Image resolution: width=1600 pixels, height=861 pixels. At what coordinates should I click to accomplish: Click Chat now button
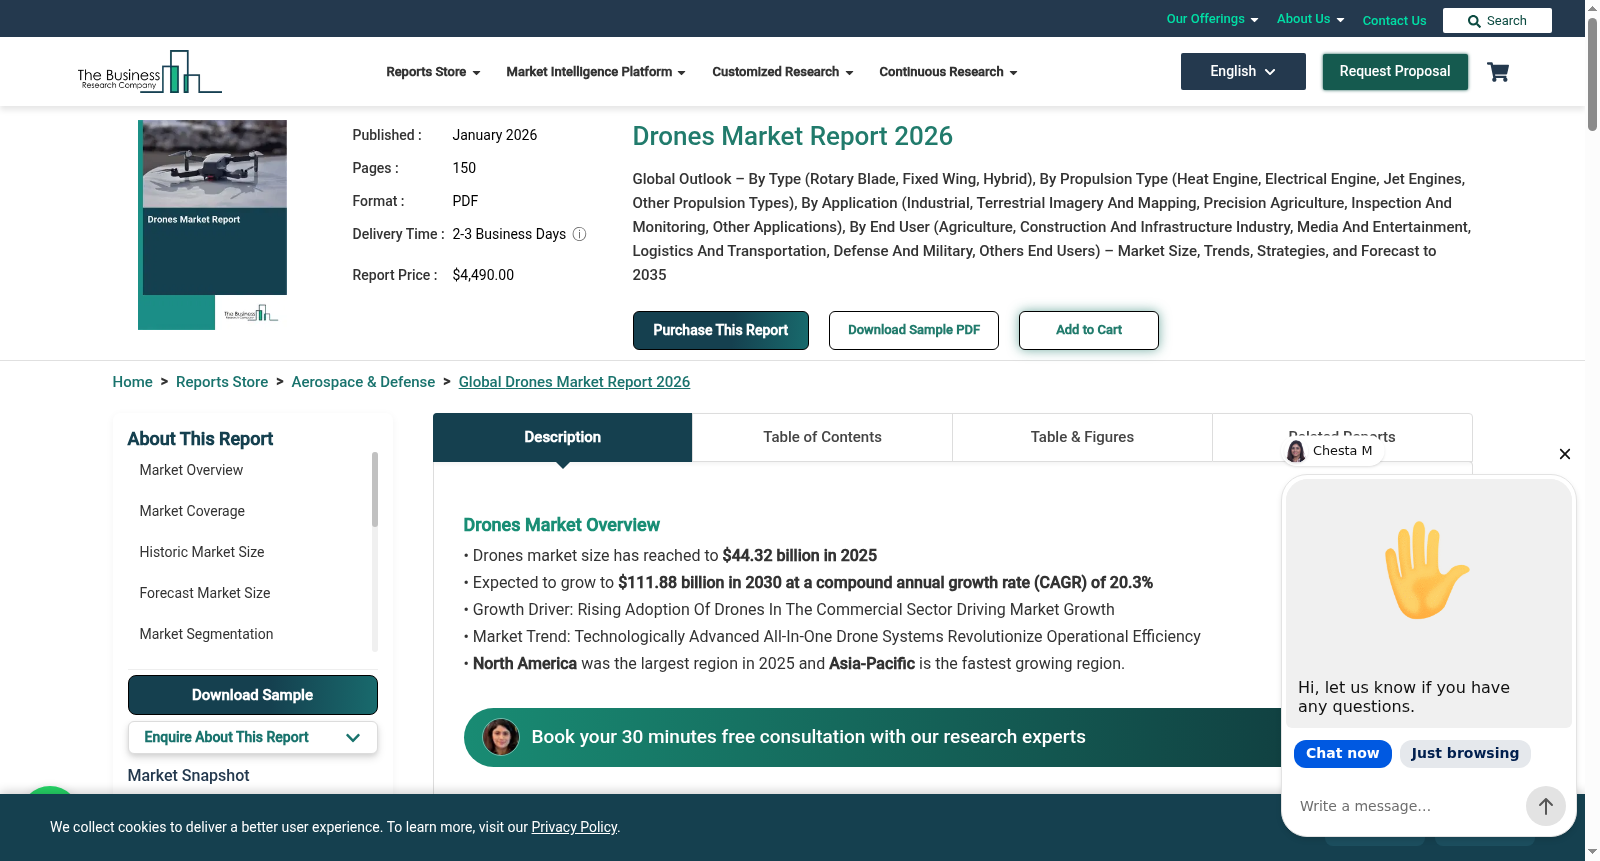click(1343, 754)
